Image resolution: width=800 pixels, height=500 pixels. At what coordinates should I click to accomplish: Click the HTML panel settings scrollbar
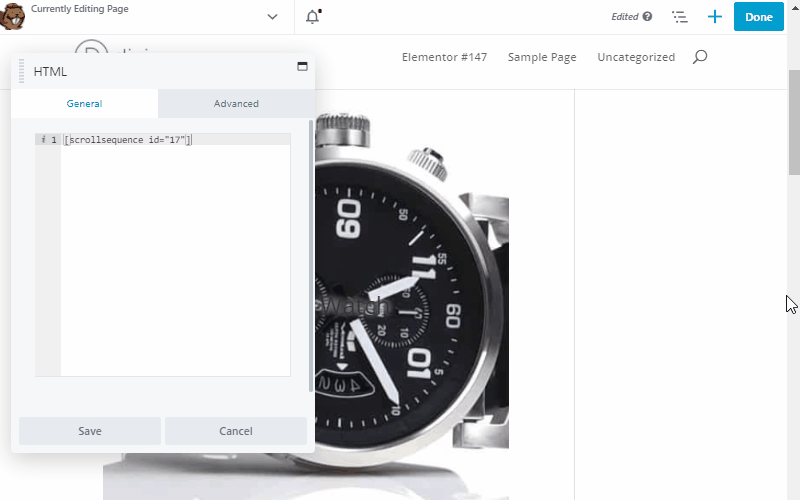coord(311,256)
